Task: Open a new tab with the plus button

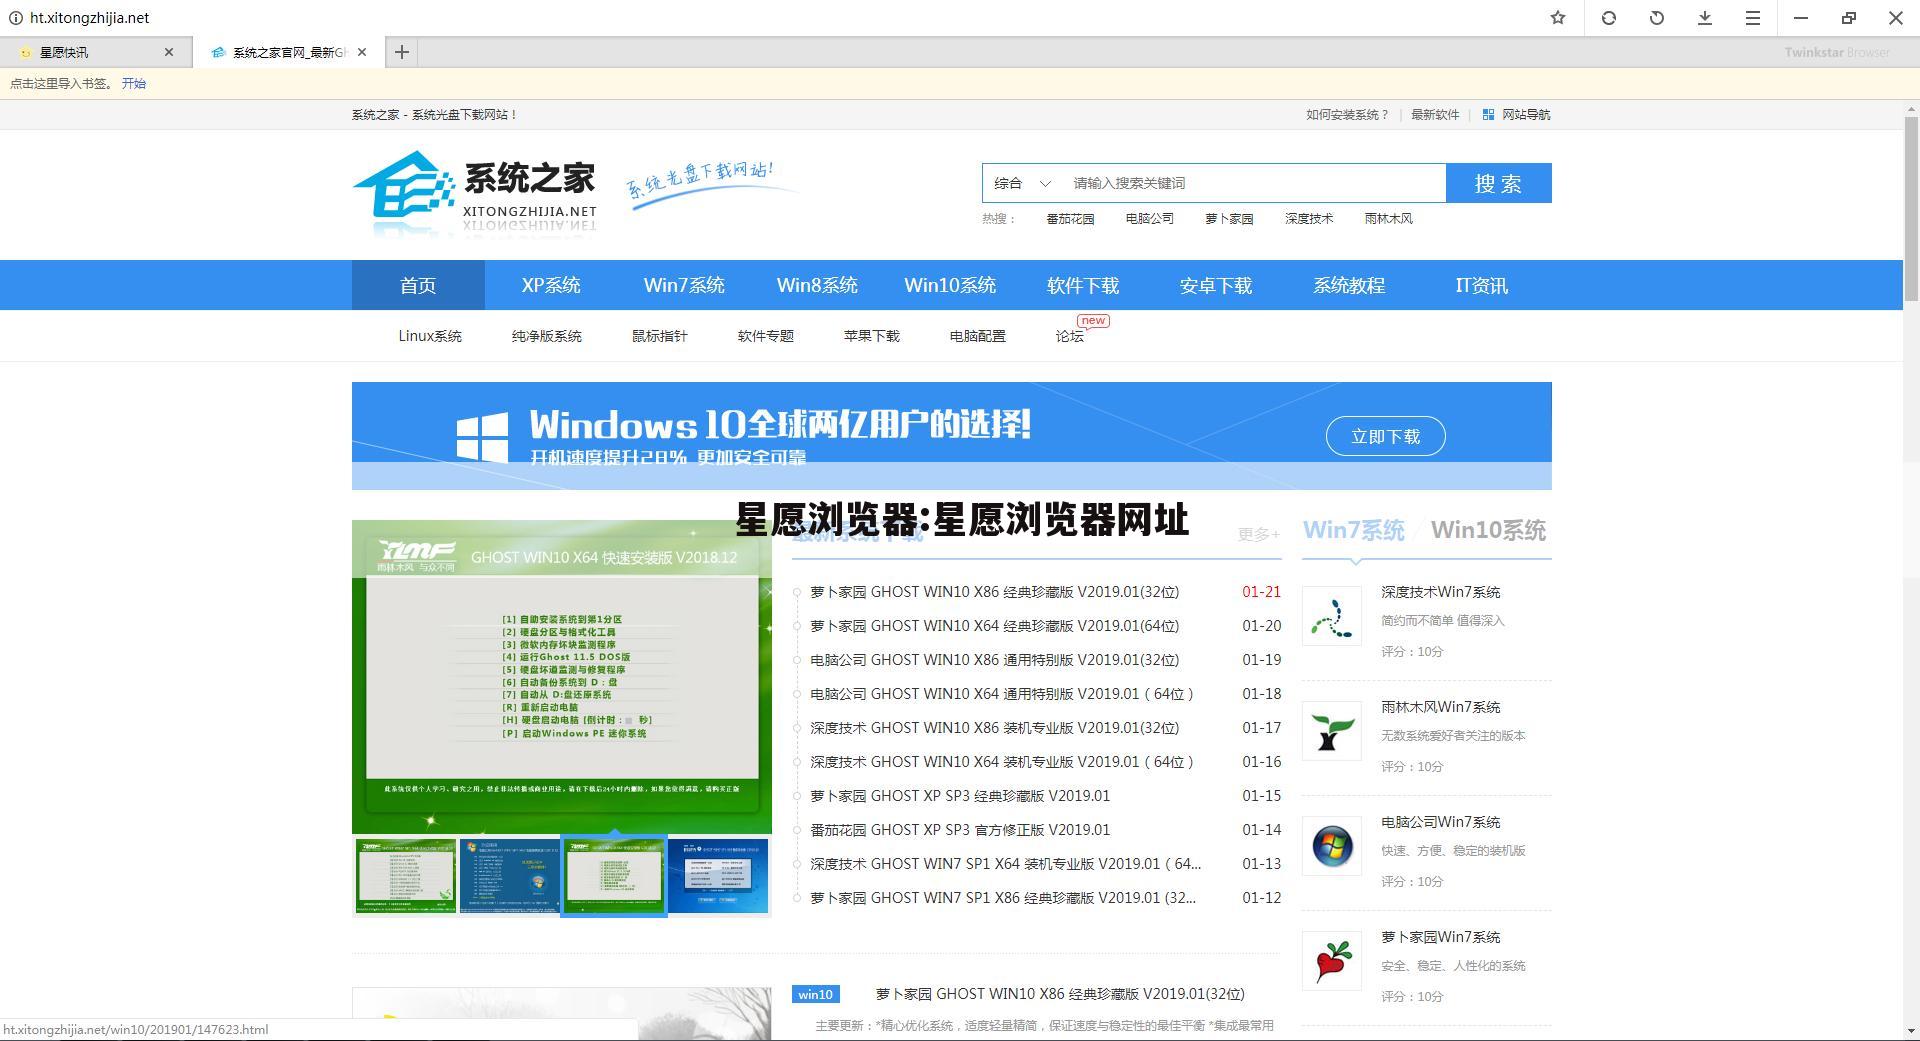Action: (401, 52)
